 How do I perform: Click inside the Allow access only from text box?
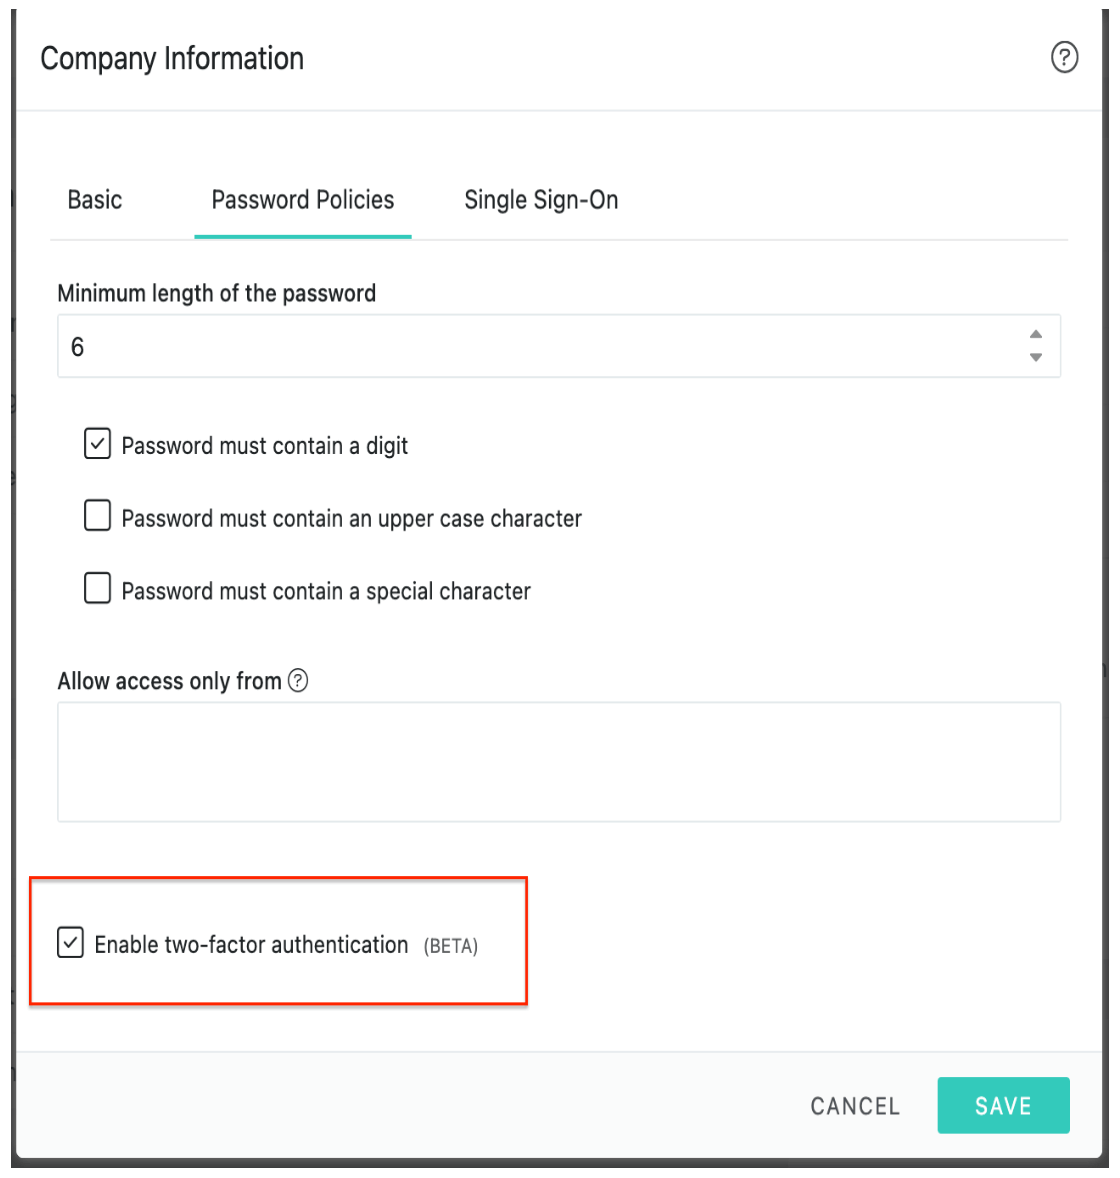559,762
